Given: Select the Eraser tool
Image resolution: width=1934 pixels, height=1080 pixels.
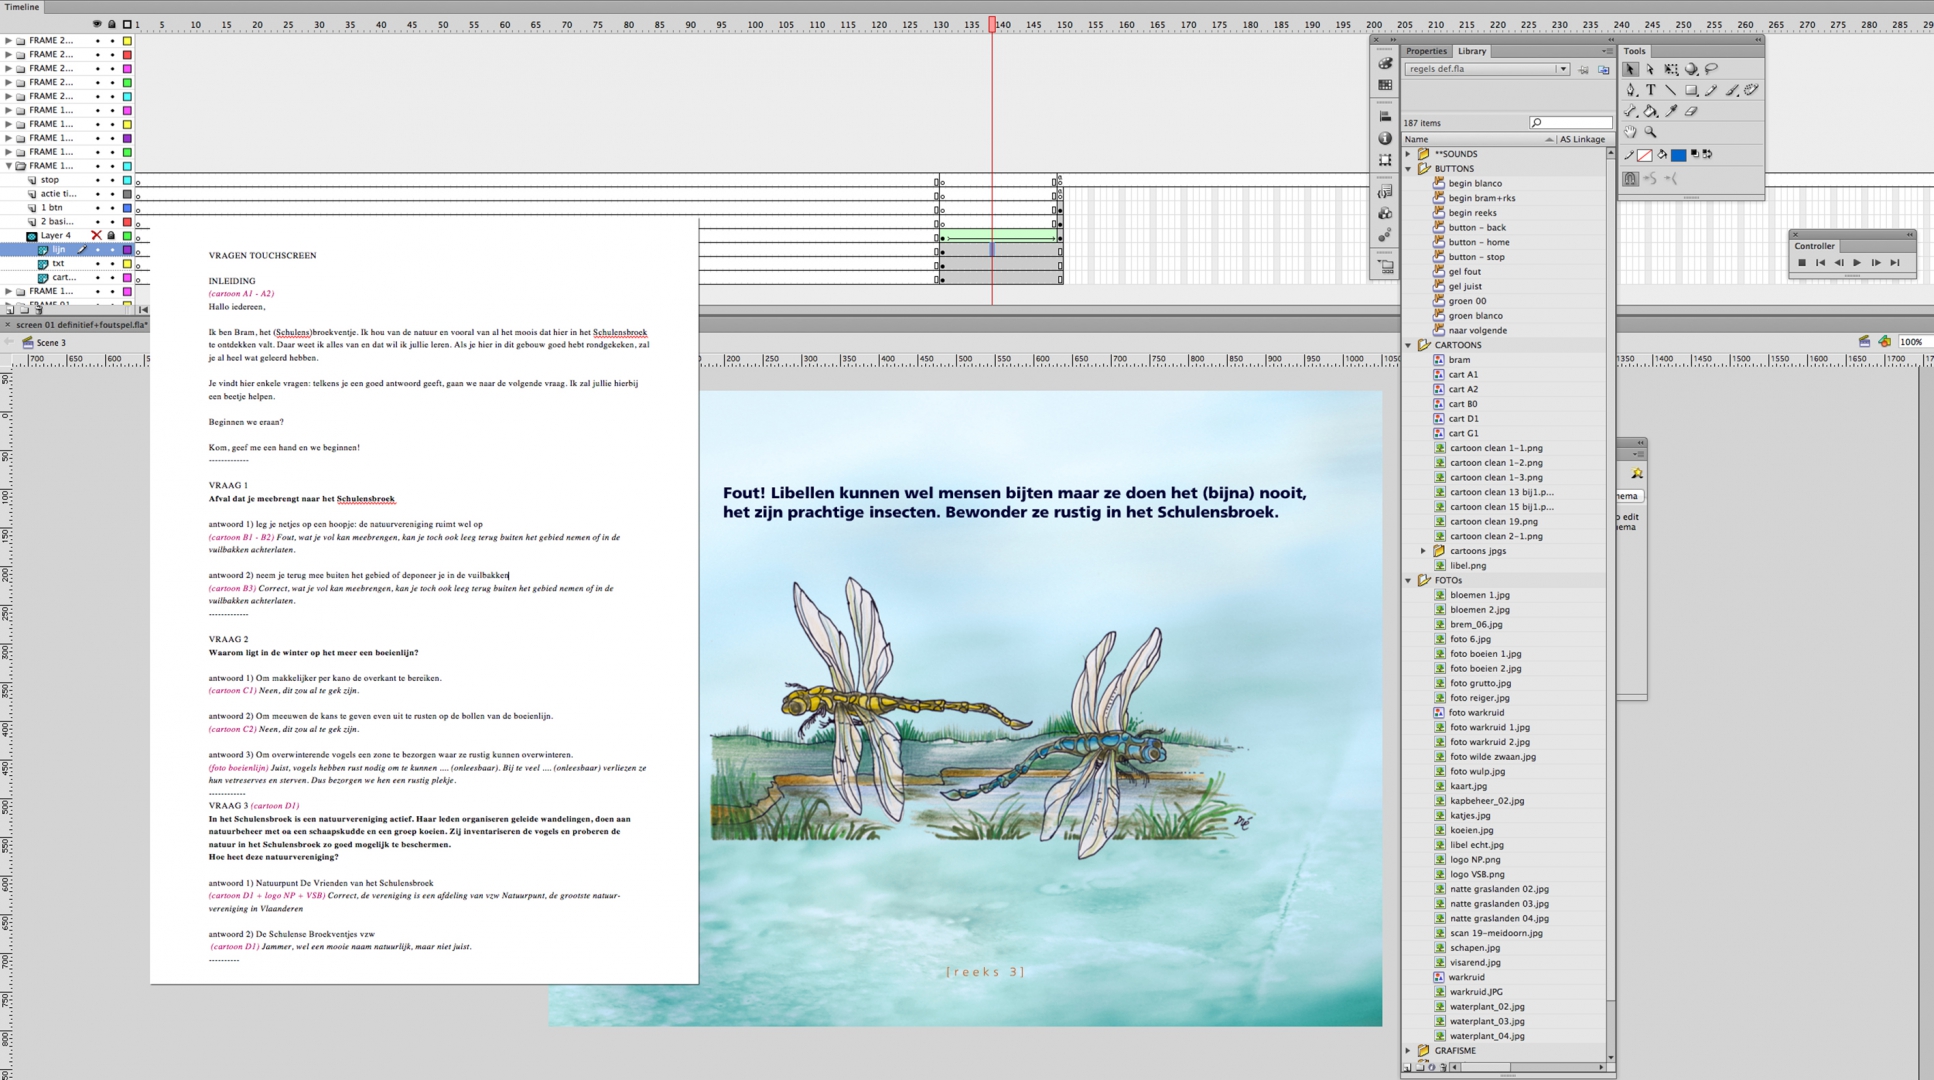Looking at the screenshot, I should coord(1691,111).
